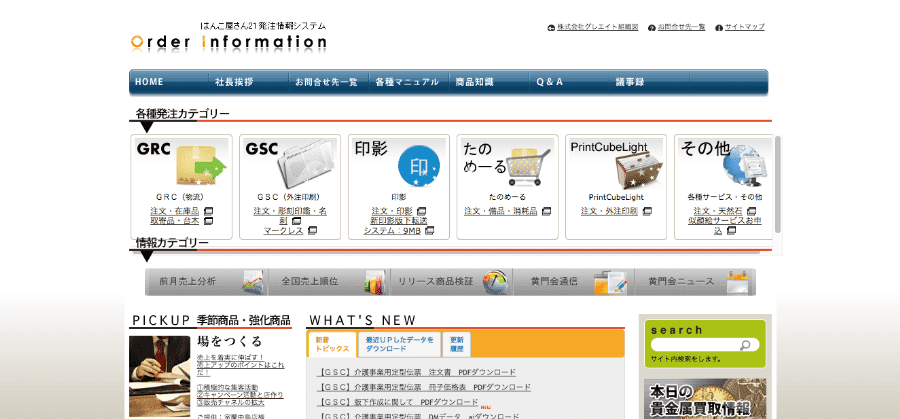Screen dimensions: 900x419
Task: Click the category panel vertical scrollbar
Action: point(777,185)
